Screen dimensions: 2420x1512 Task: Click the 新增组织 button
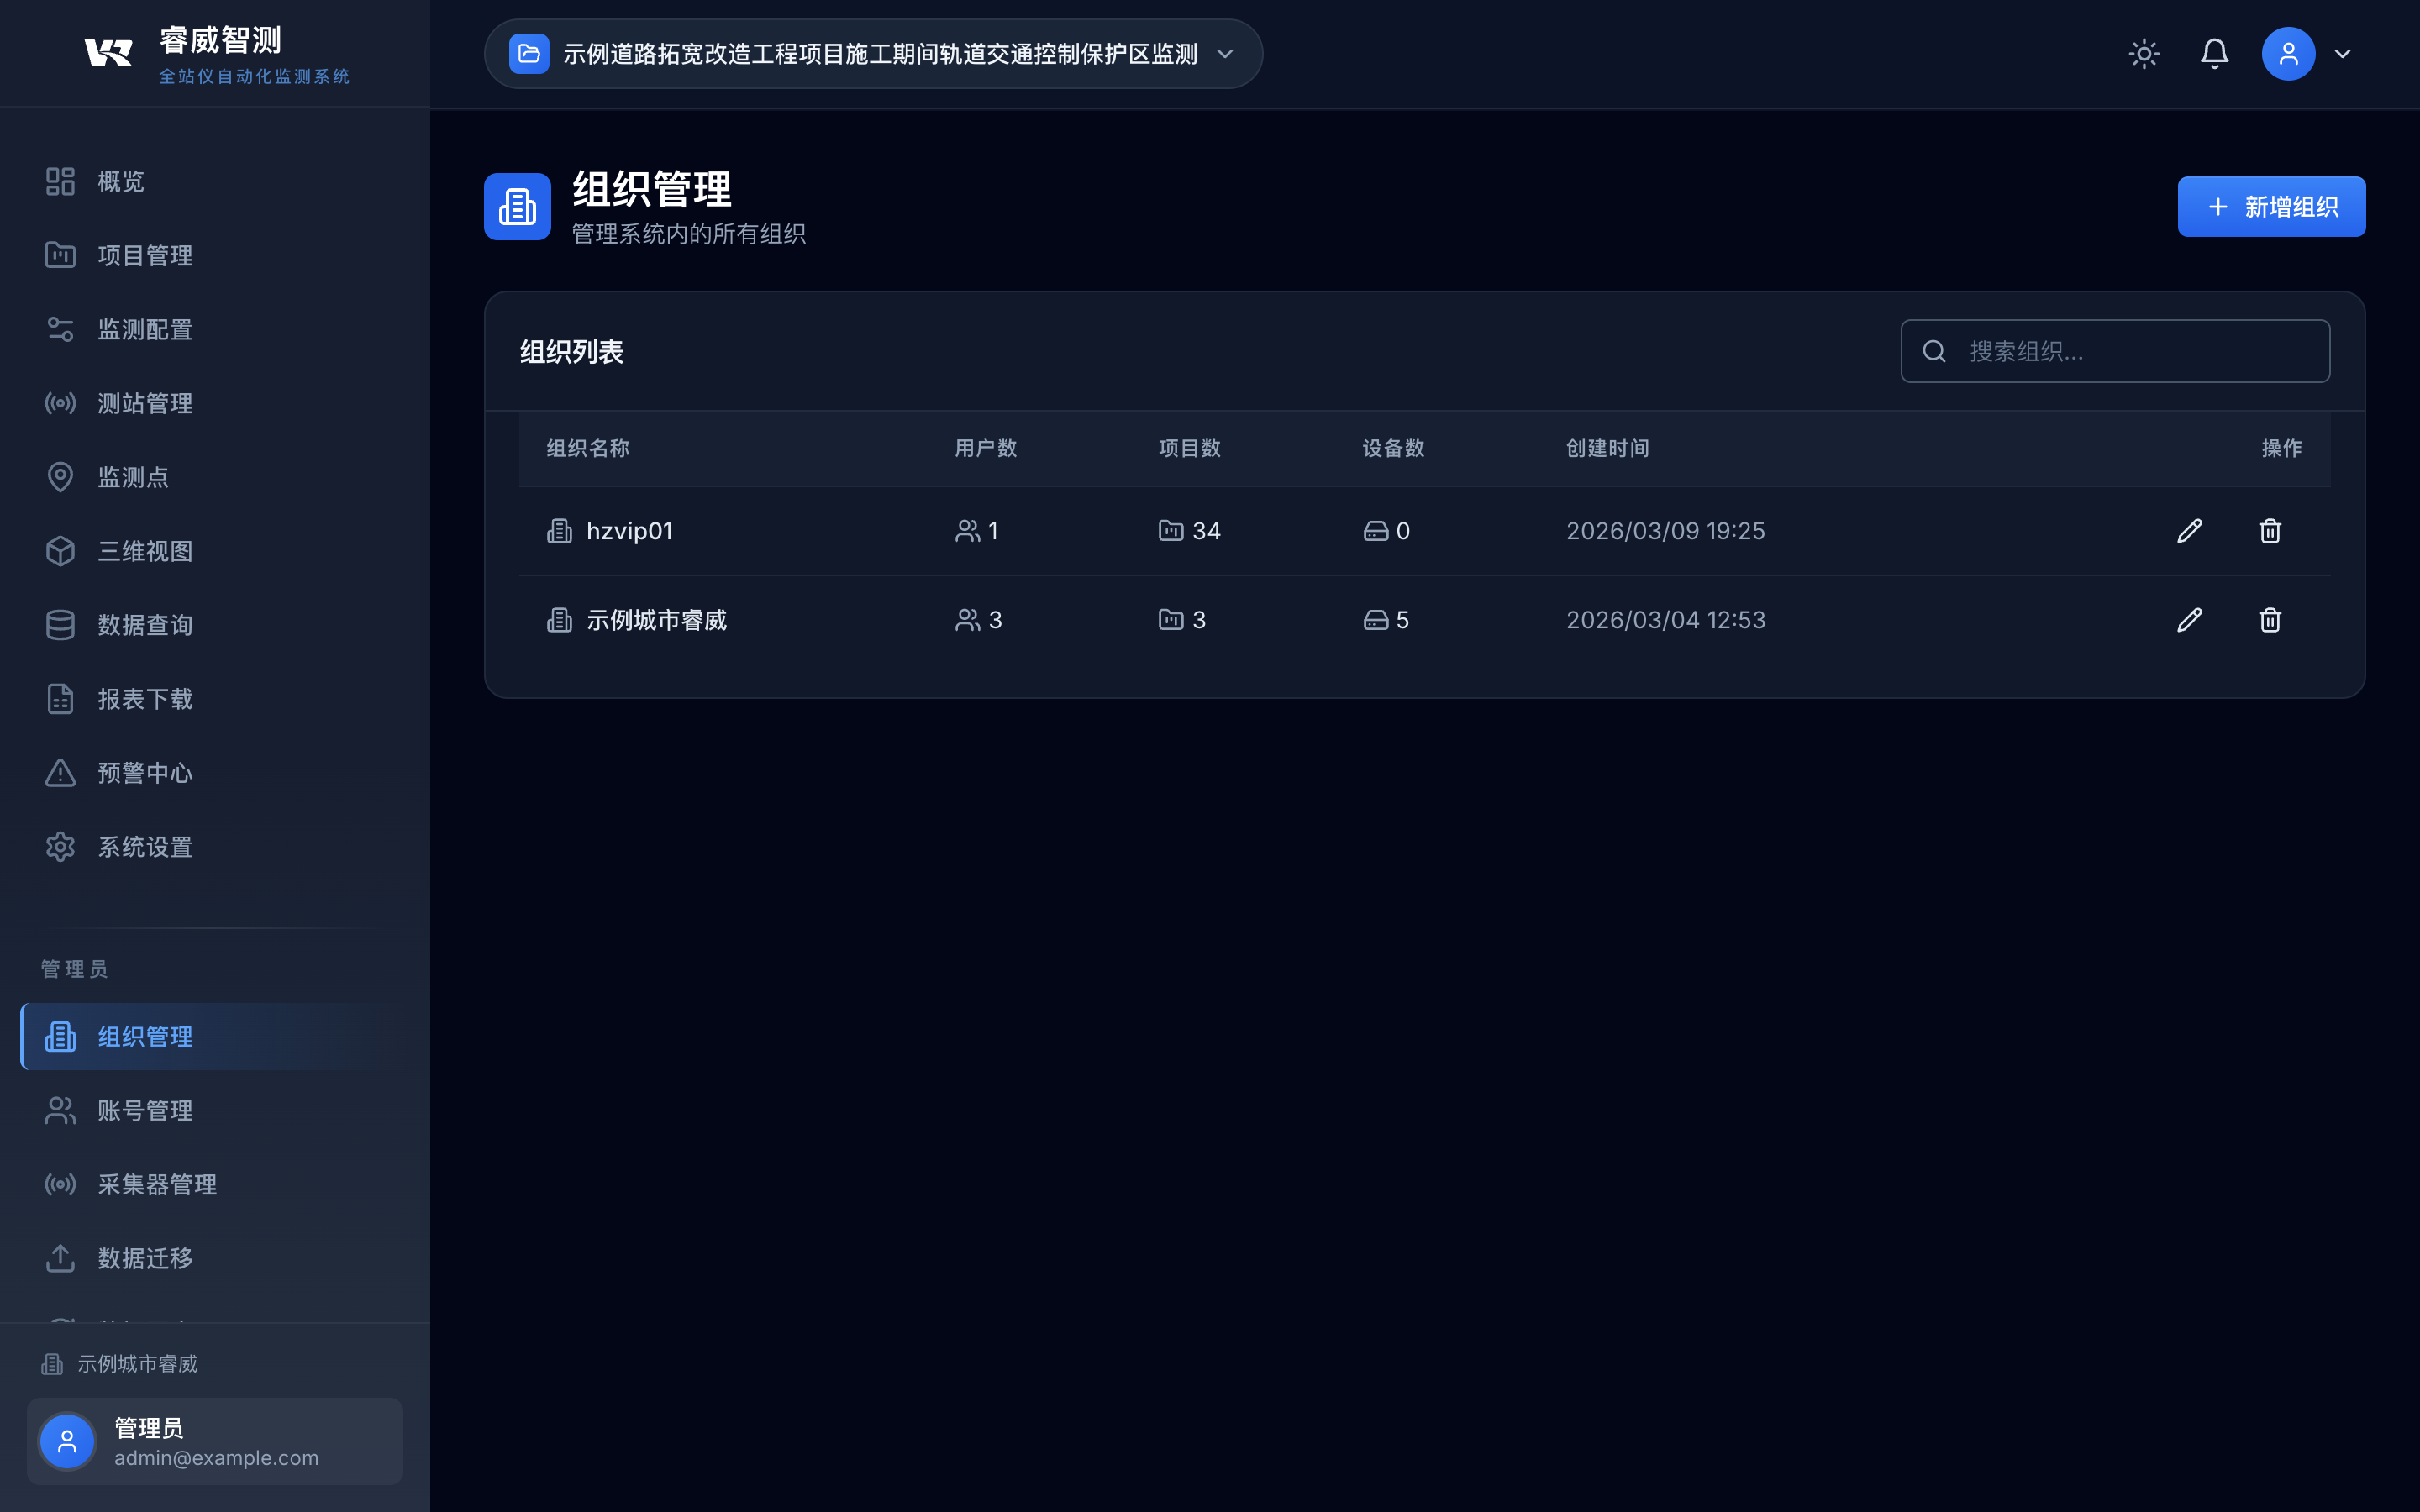tap(2271, 207)
